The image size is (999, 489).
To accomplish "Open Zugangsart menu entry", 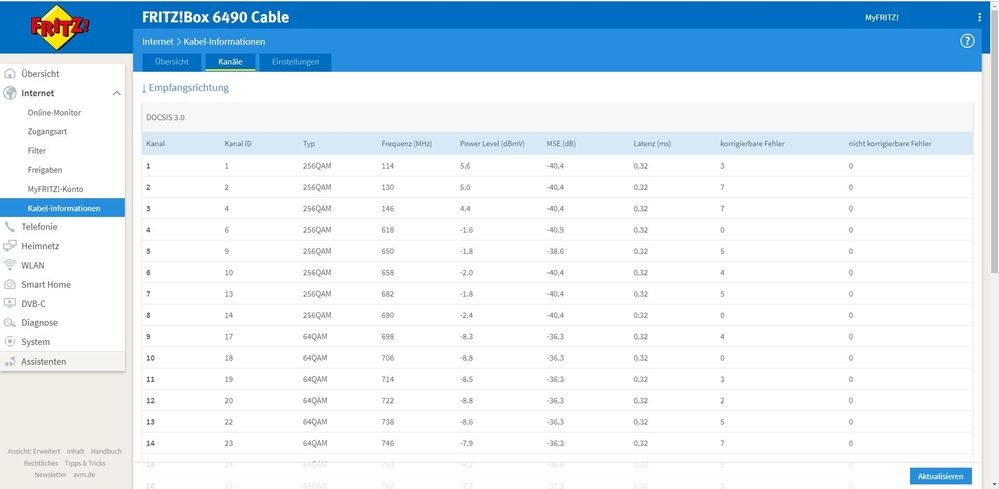I will [47, 132].
